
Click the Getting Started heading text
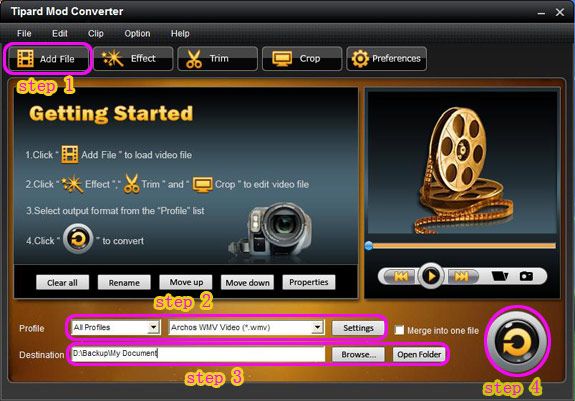point(111,113)
